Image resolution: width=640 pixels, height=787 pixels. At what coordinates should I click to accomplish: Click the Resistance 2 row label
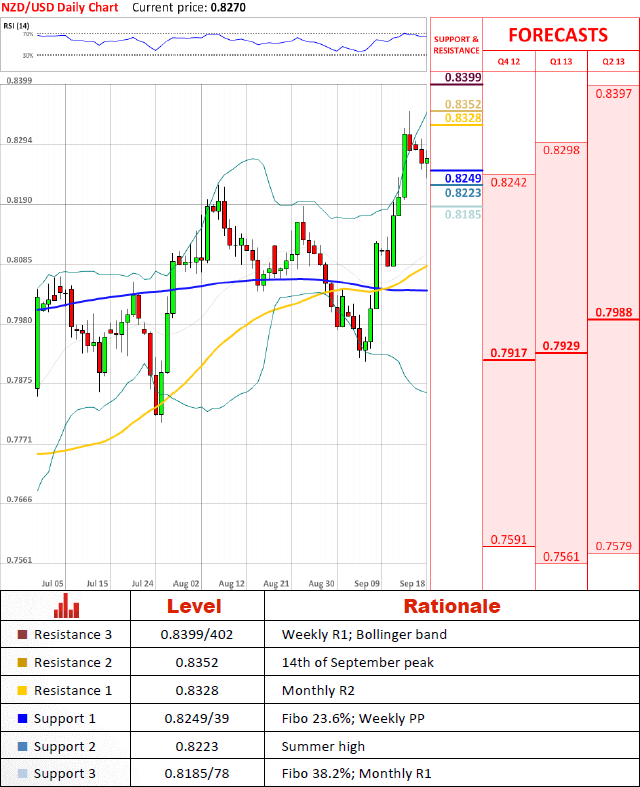(x=73, y=663)
